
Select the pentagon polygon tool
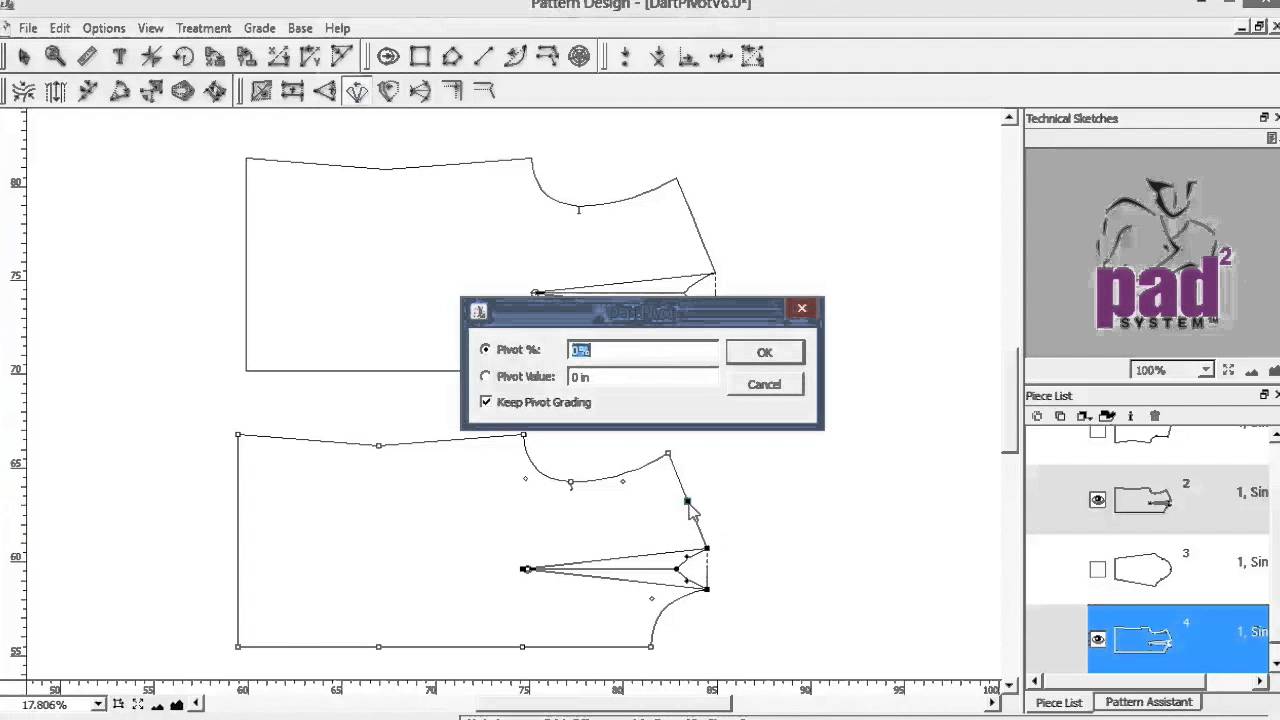(x=452, y=57)
